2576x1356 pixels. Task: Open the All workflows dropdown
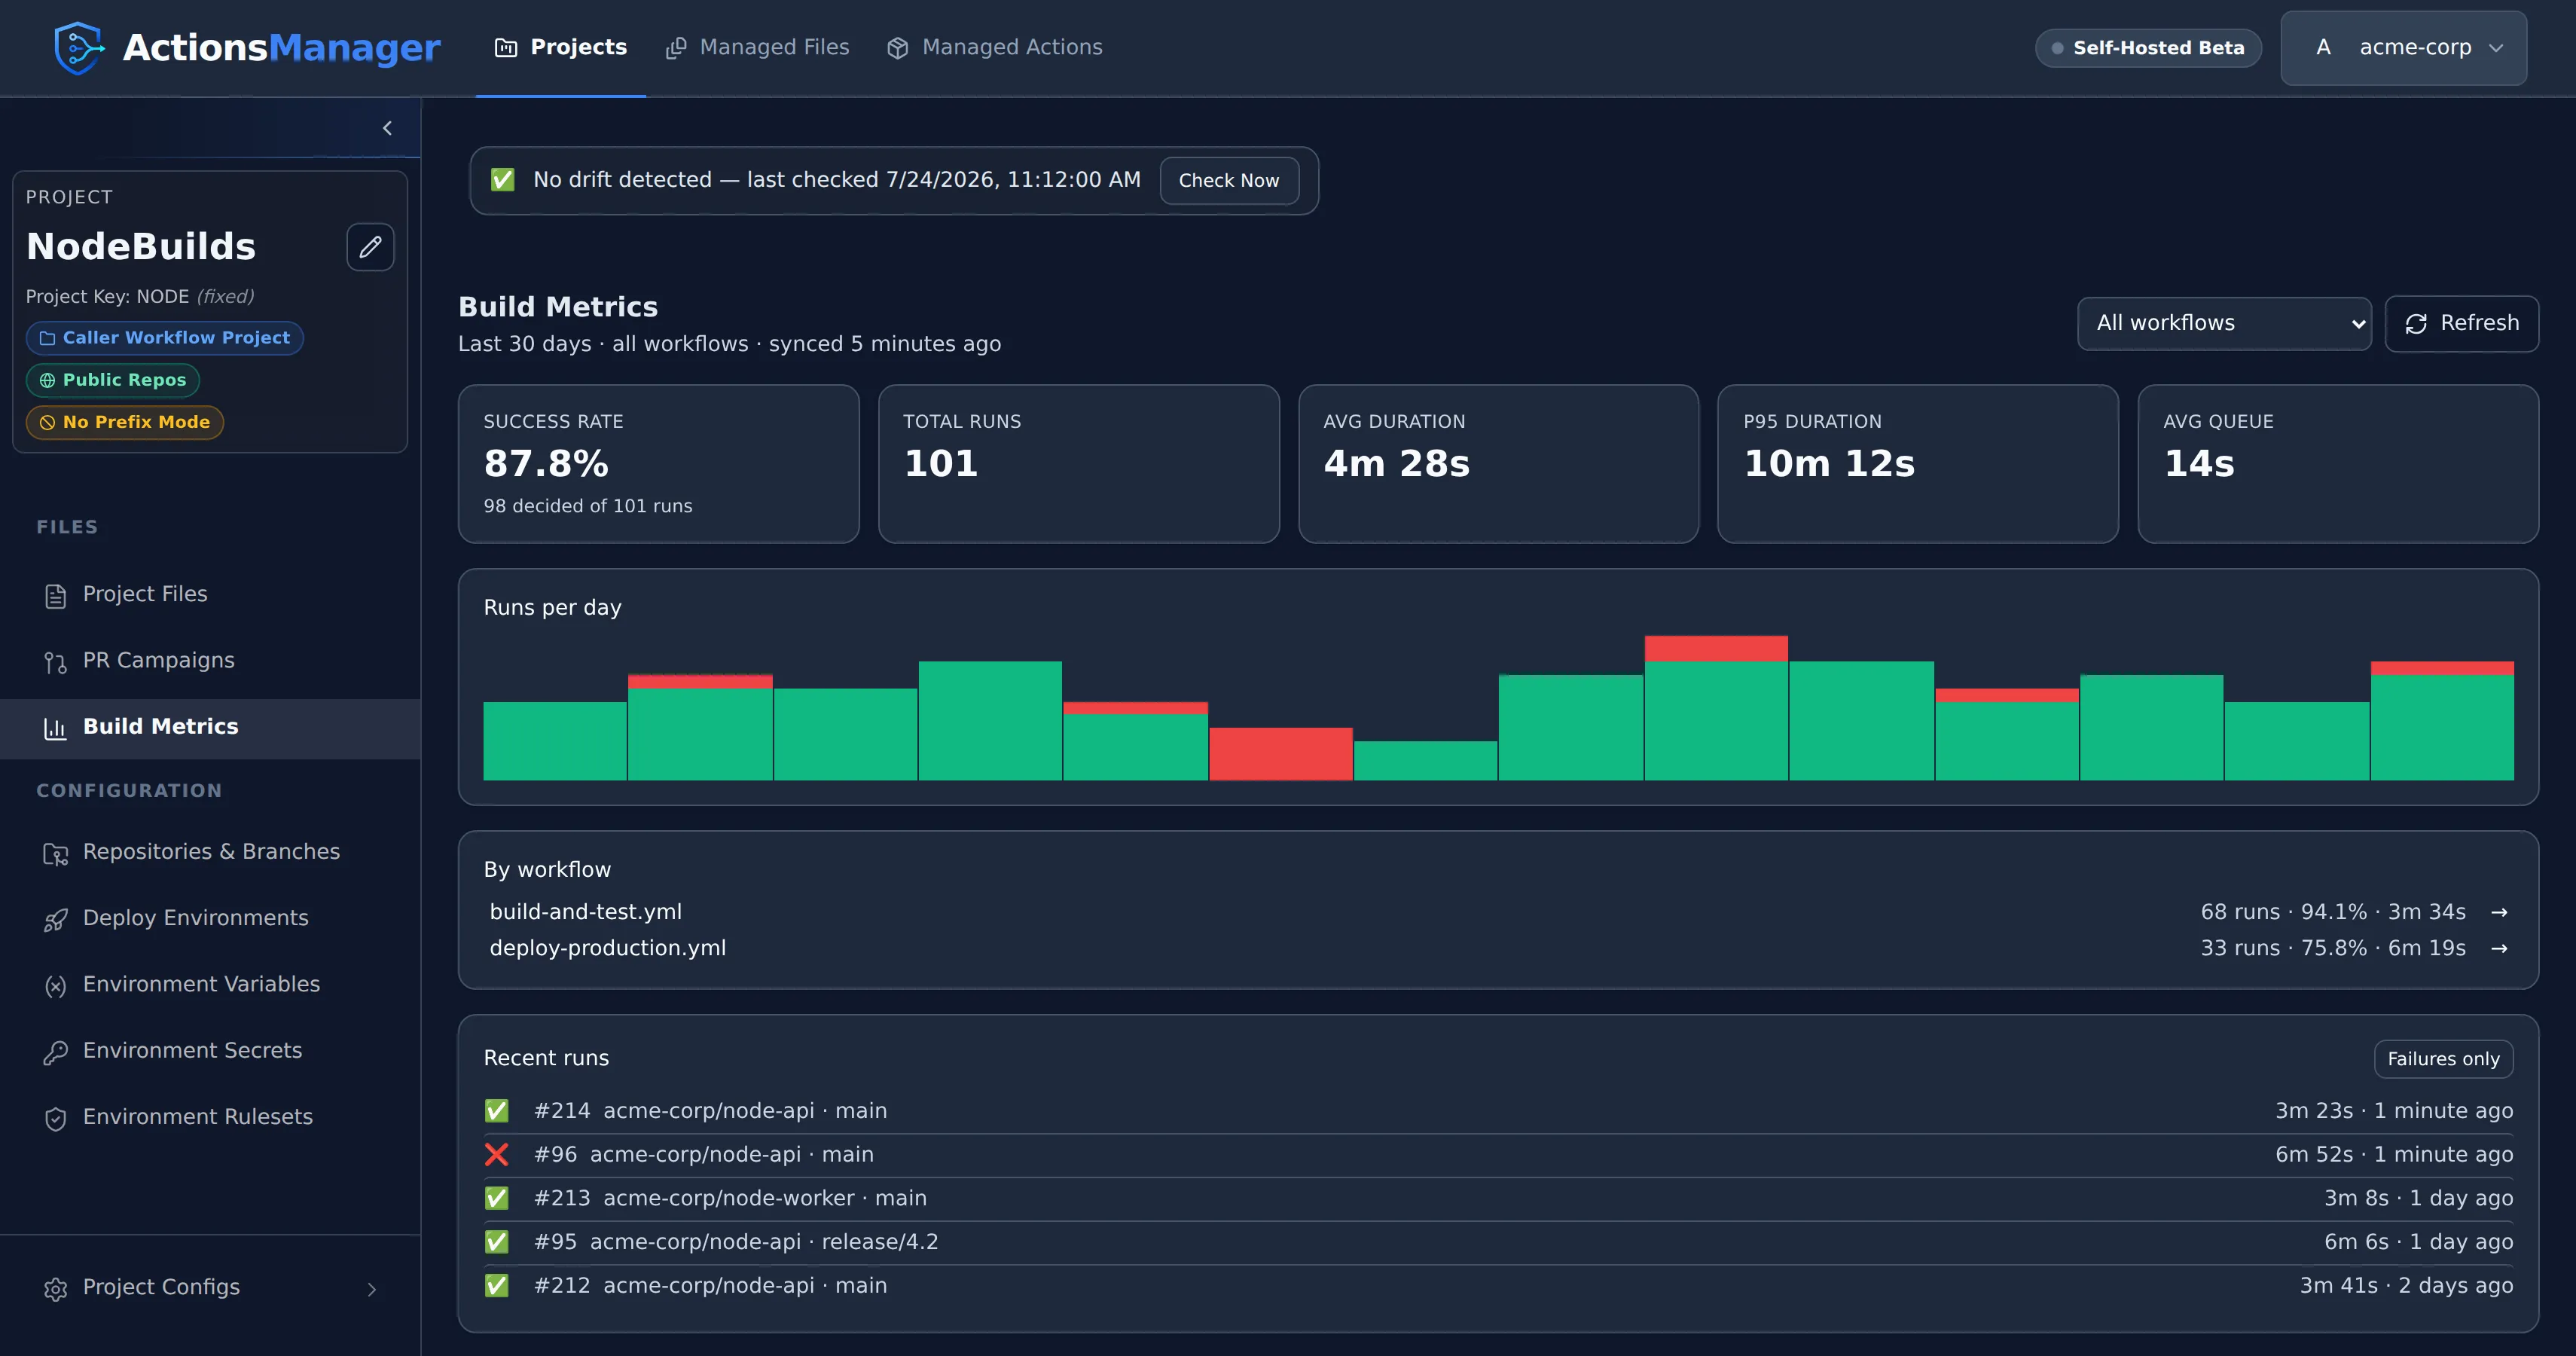tap(2223, 323)
